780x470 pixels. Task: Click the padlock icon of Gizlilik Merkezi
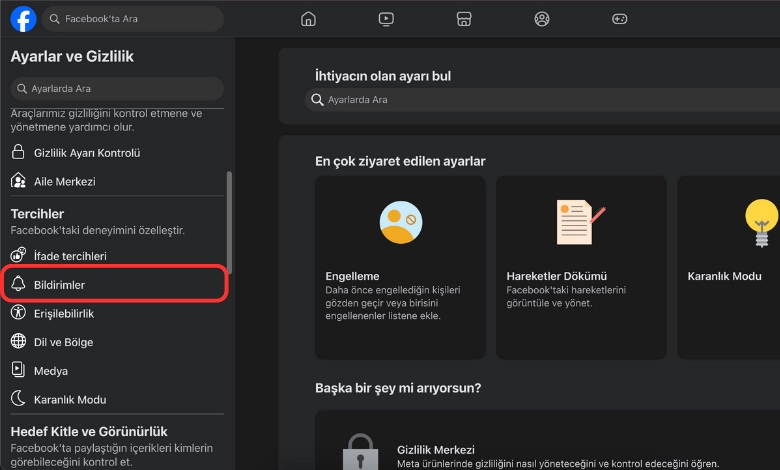point(360,452)
